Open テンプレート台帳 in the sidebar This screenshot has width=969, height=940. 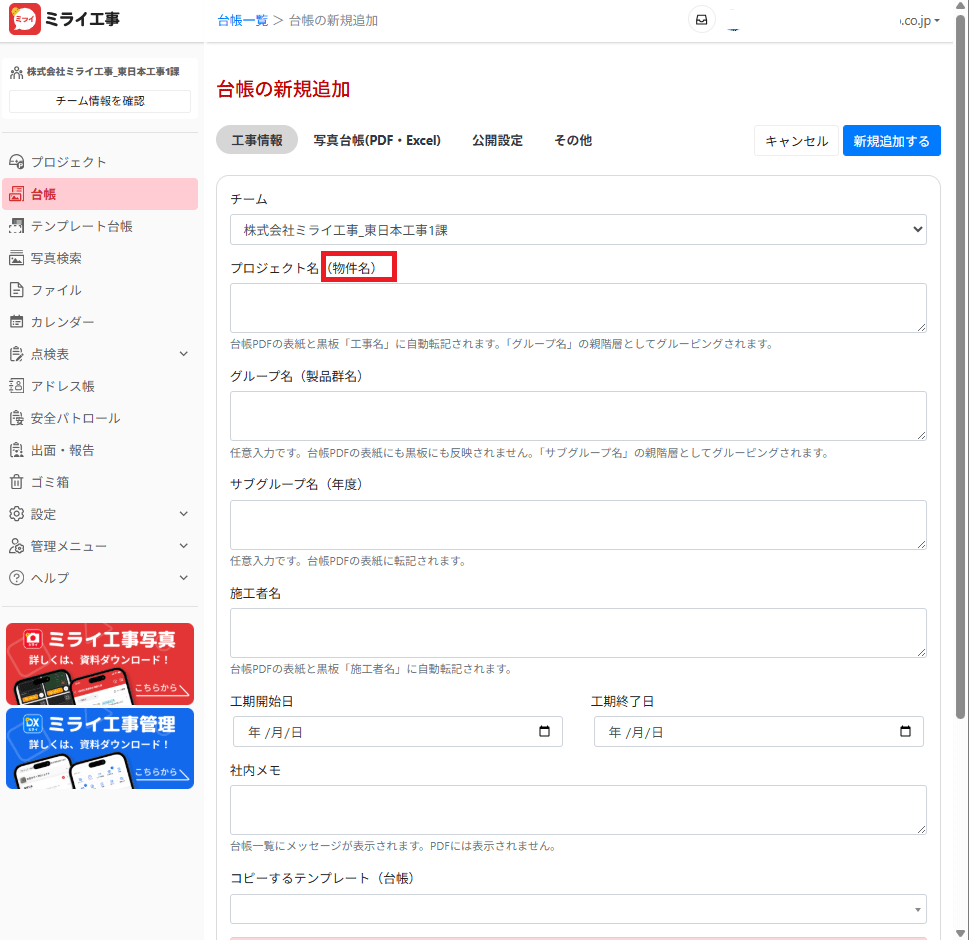point(81,226)
